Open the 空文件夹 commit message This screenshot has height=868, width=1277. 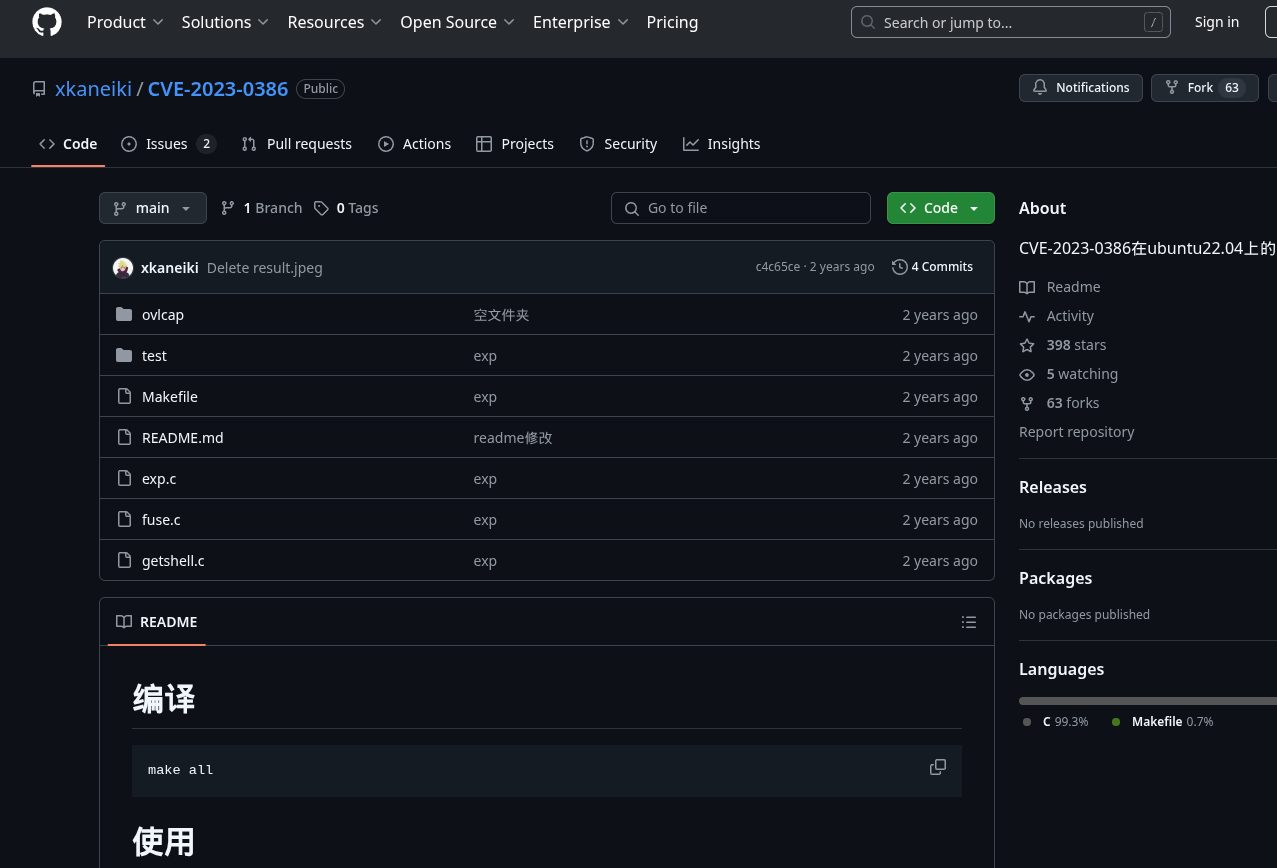pyautogui.click(x=502, y=315)
